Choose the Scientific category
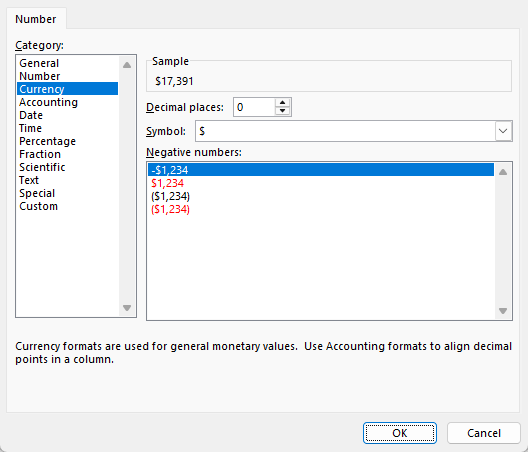This screenshot has height=452, width=528. click(67, 167)
